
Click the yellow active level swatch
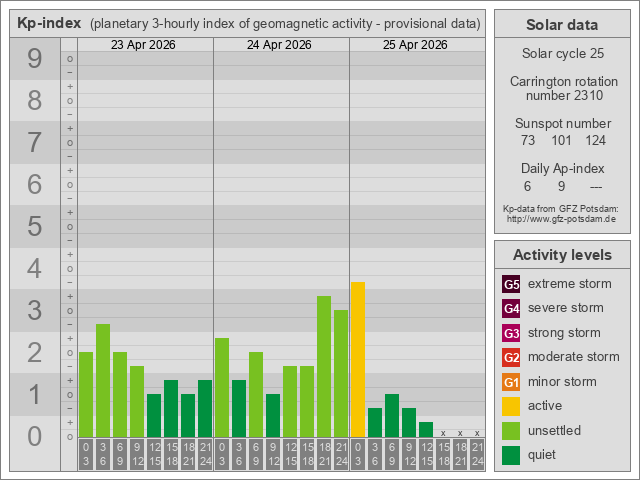tap(511, 406)
